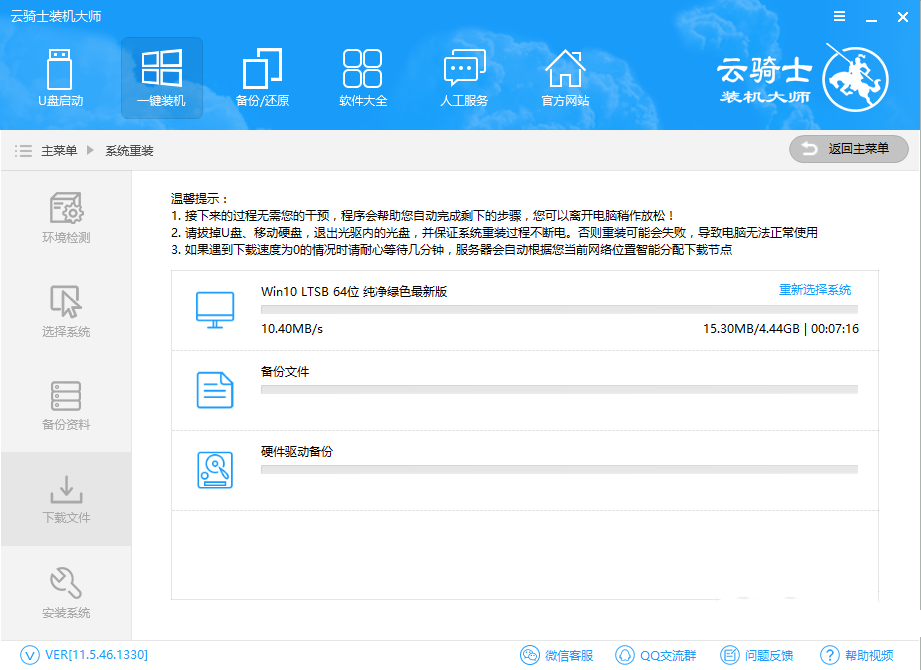Click the 安装系统 install system step
Screen dimensions: 921x670
[66, 592]
